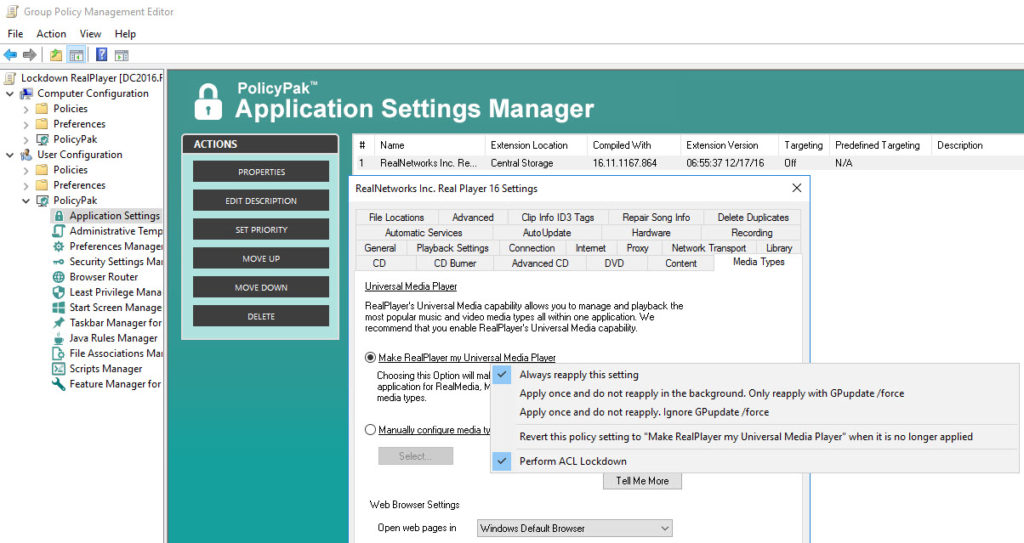Choose Revert this policy setting when no longer applied
Viewport: 1024px width, 543px height.
pyautogui.click(x=746, y=436)
